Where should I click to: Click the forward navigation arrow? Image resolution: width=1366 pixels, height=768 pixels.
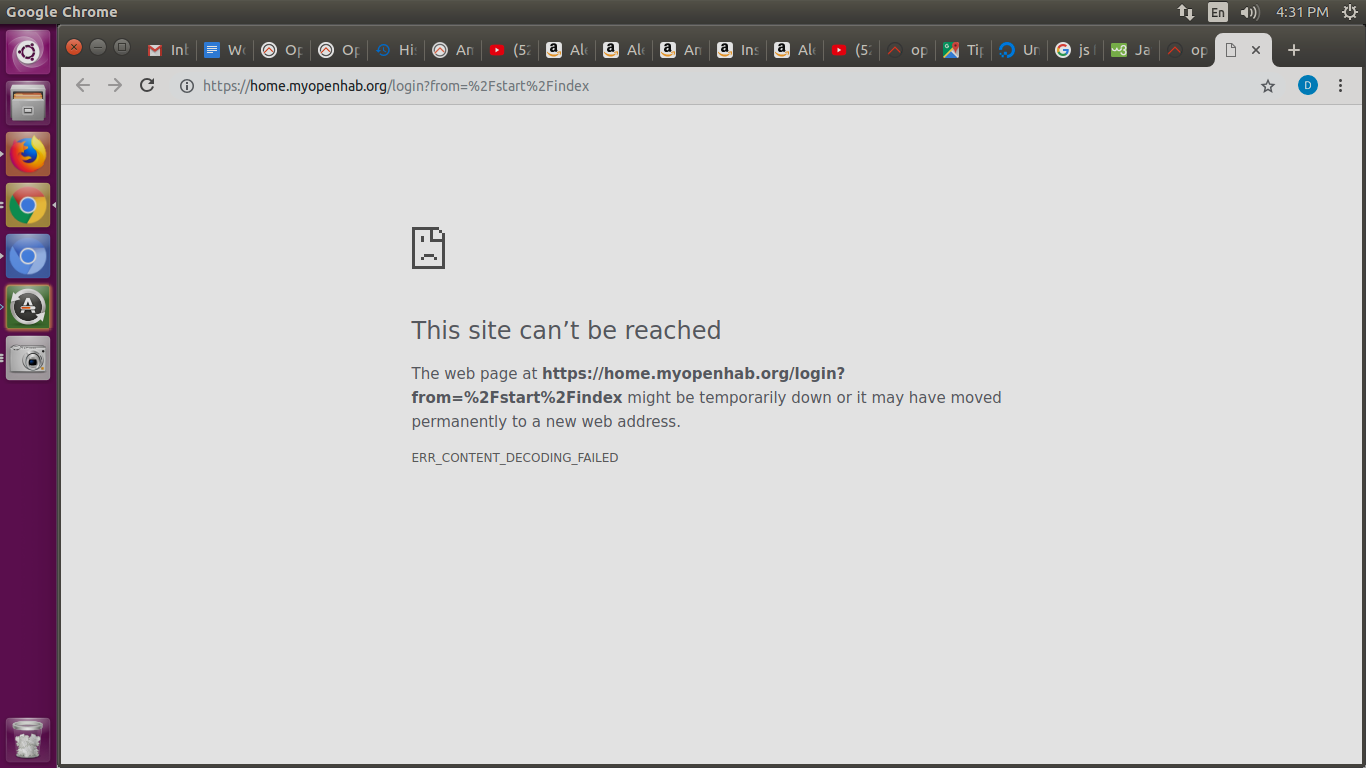tap(115, 86)
